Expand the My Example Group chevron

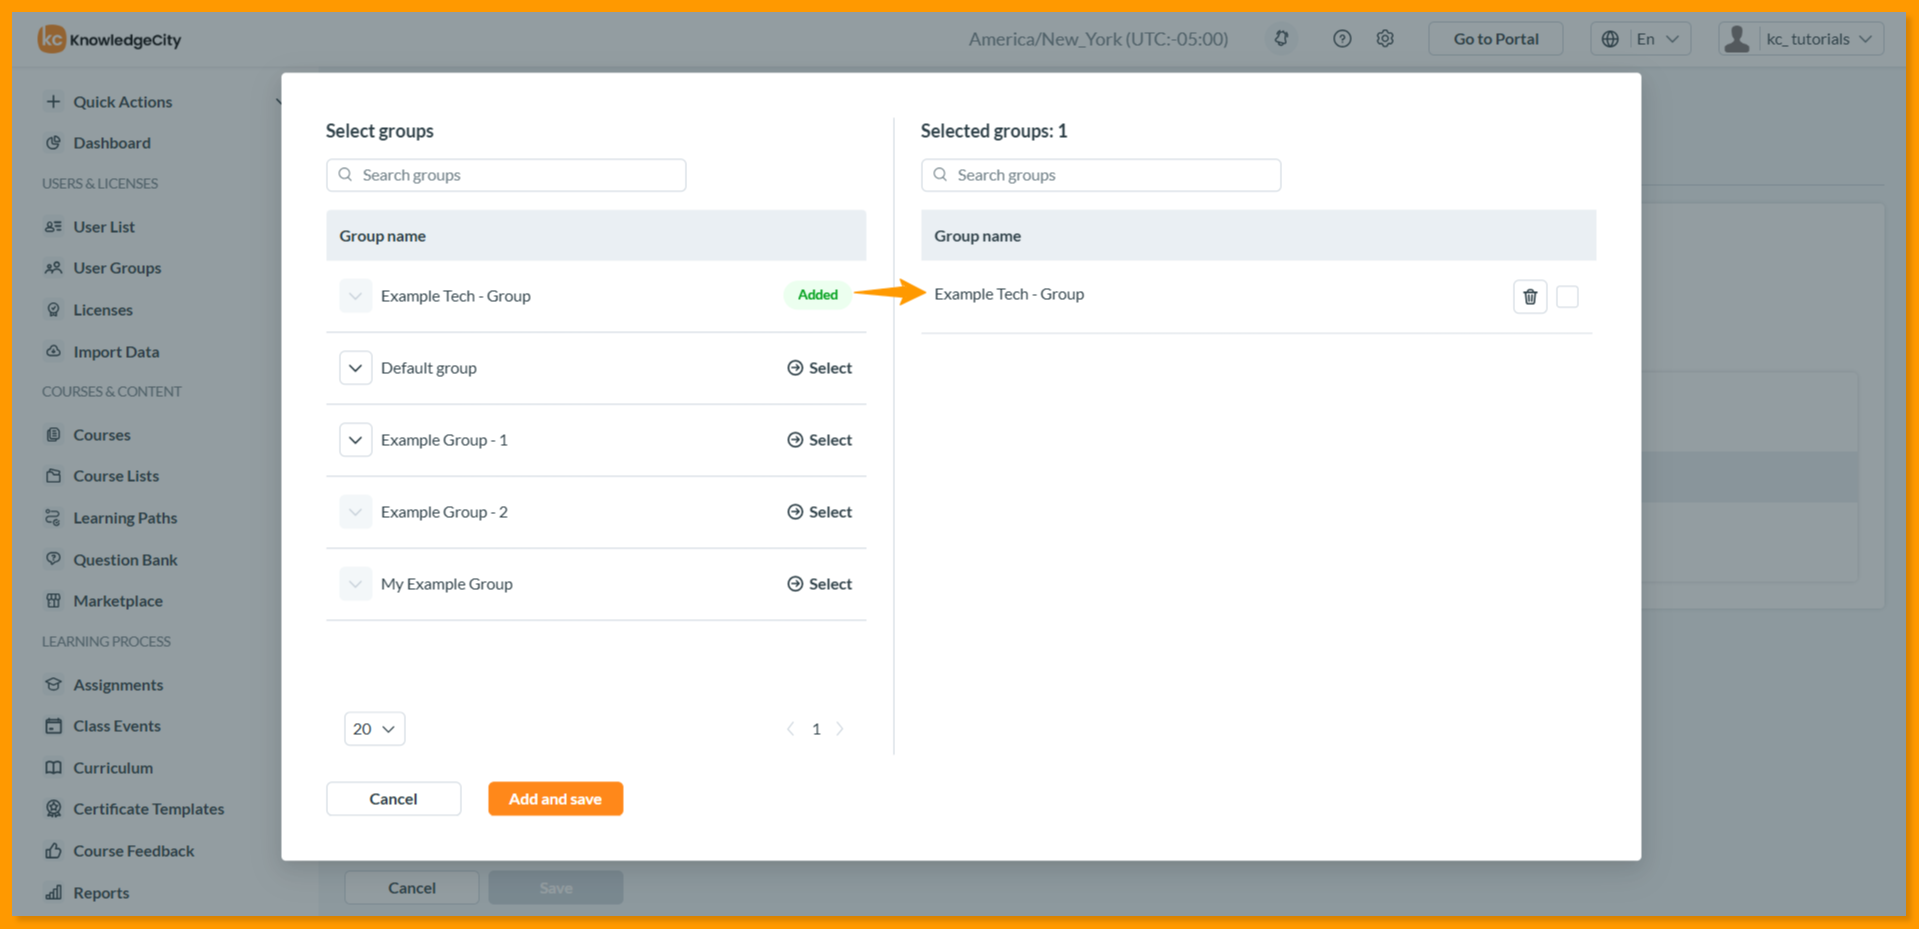[x=355, y=584]
